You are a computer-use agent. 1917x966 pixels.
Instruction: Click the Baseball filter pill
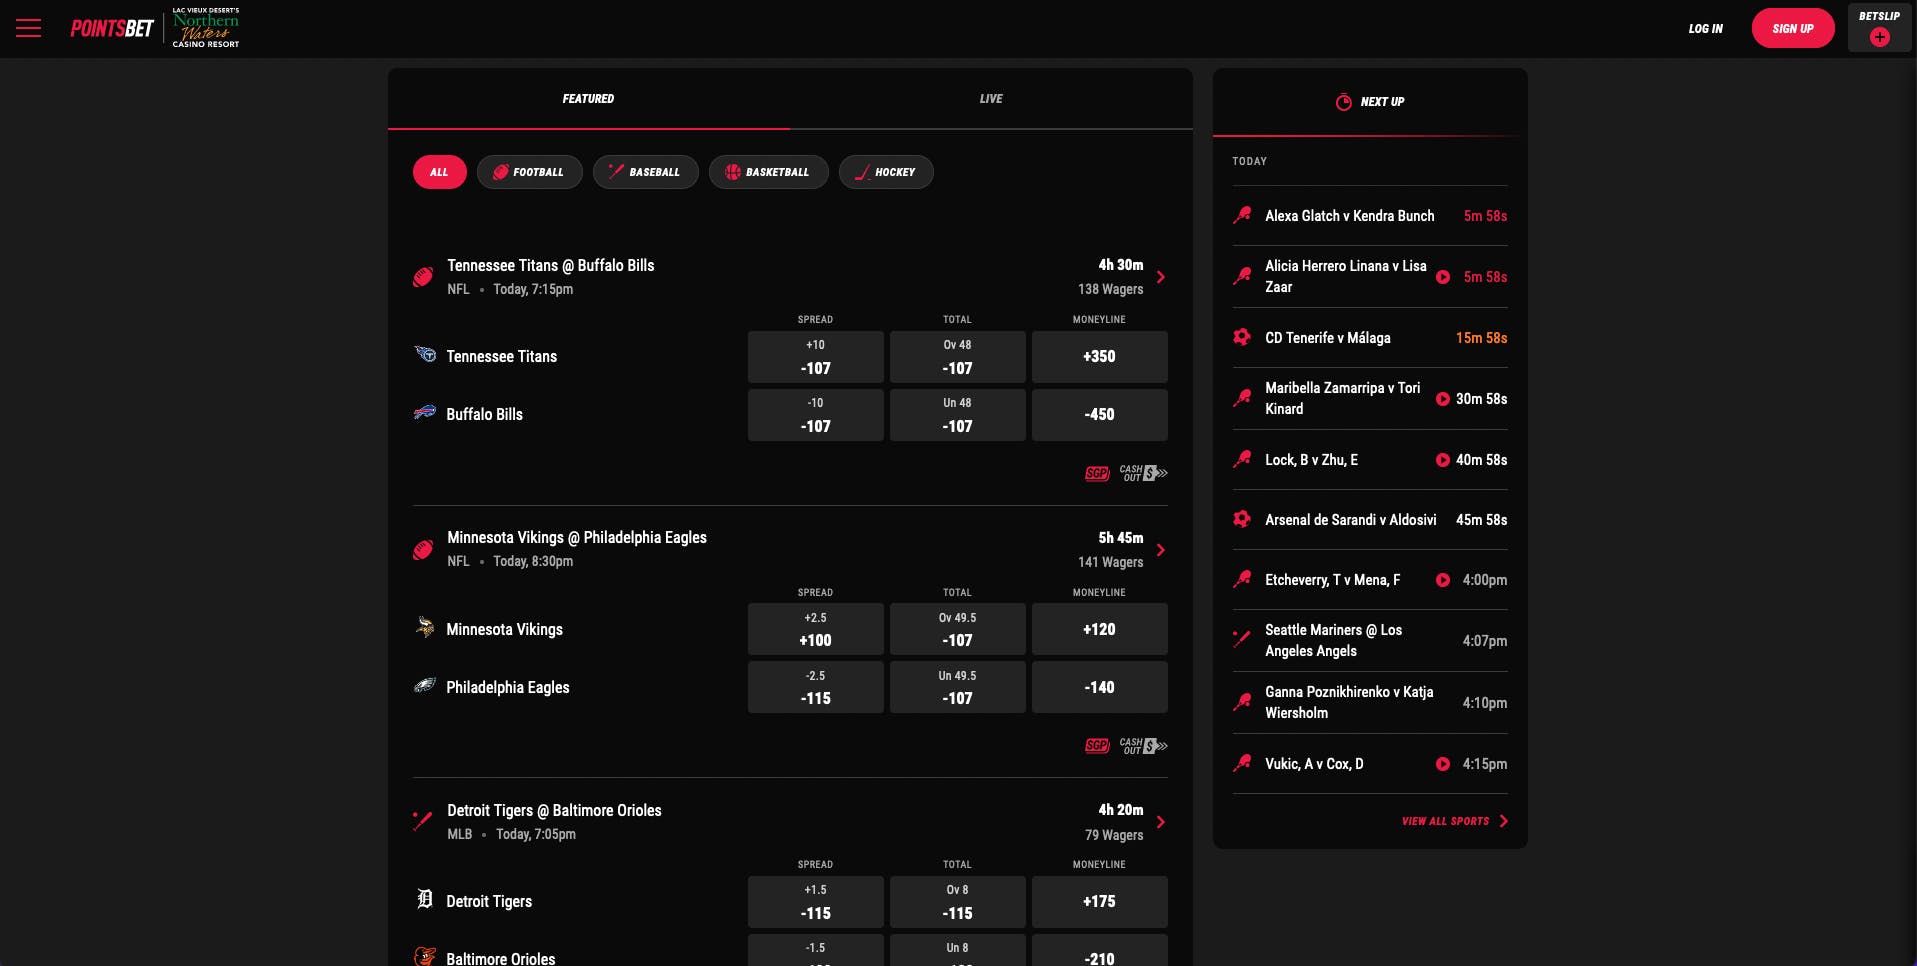(645, 172)
